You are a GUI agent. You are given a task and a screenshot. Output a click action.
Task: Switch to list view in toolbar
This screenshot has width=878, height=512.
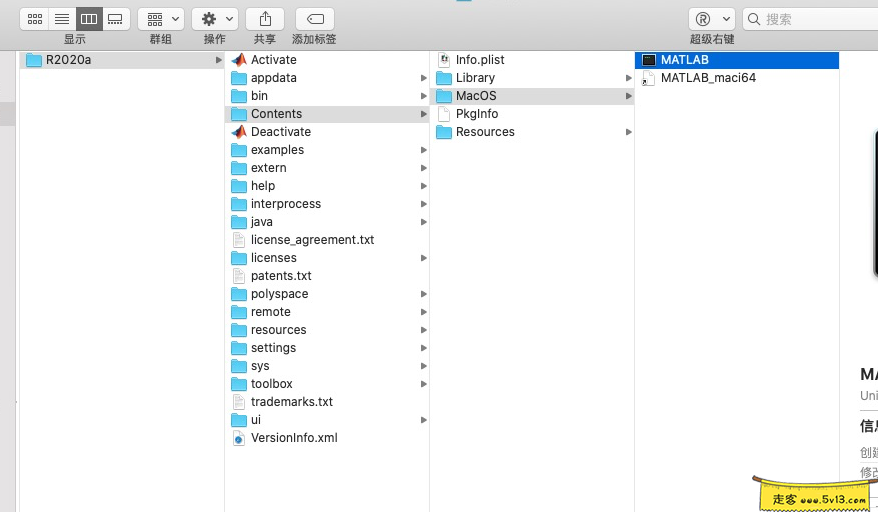61,19
